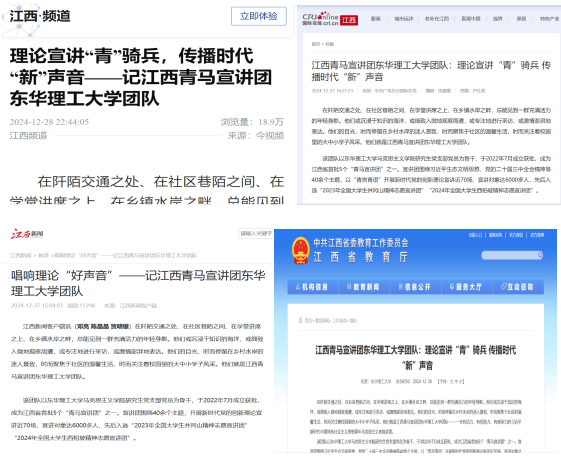Open the 教育新闻 tab
The height and width of the screenshot is (465, 561).
tap(364, 287)
